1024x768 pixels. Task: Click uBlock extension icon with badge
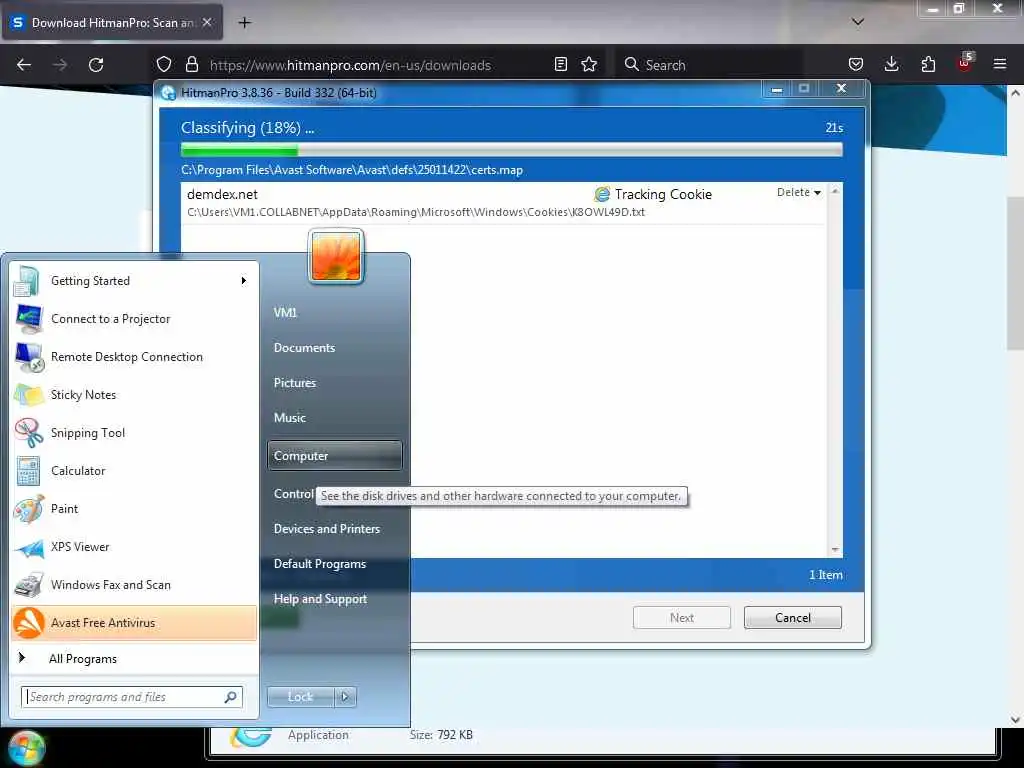tap(965, 63)
